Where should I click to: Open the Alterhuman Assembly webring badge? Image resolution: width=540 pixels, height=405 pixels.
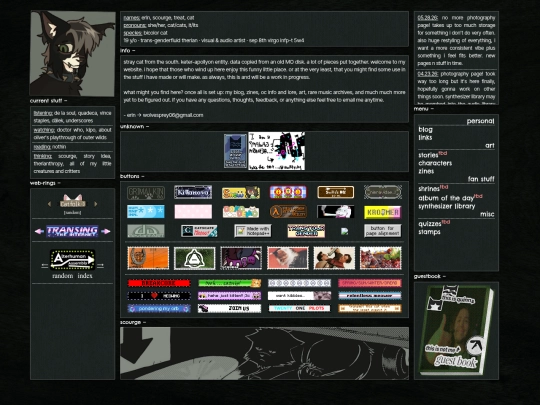(x=72, y=260)
